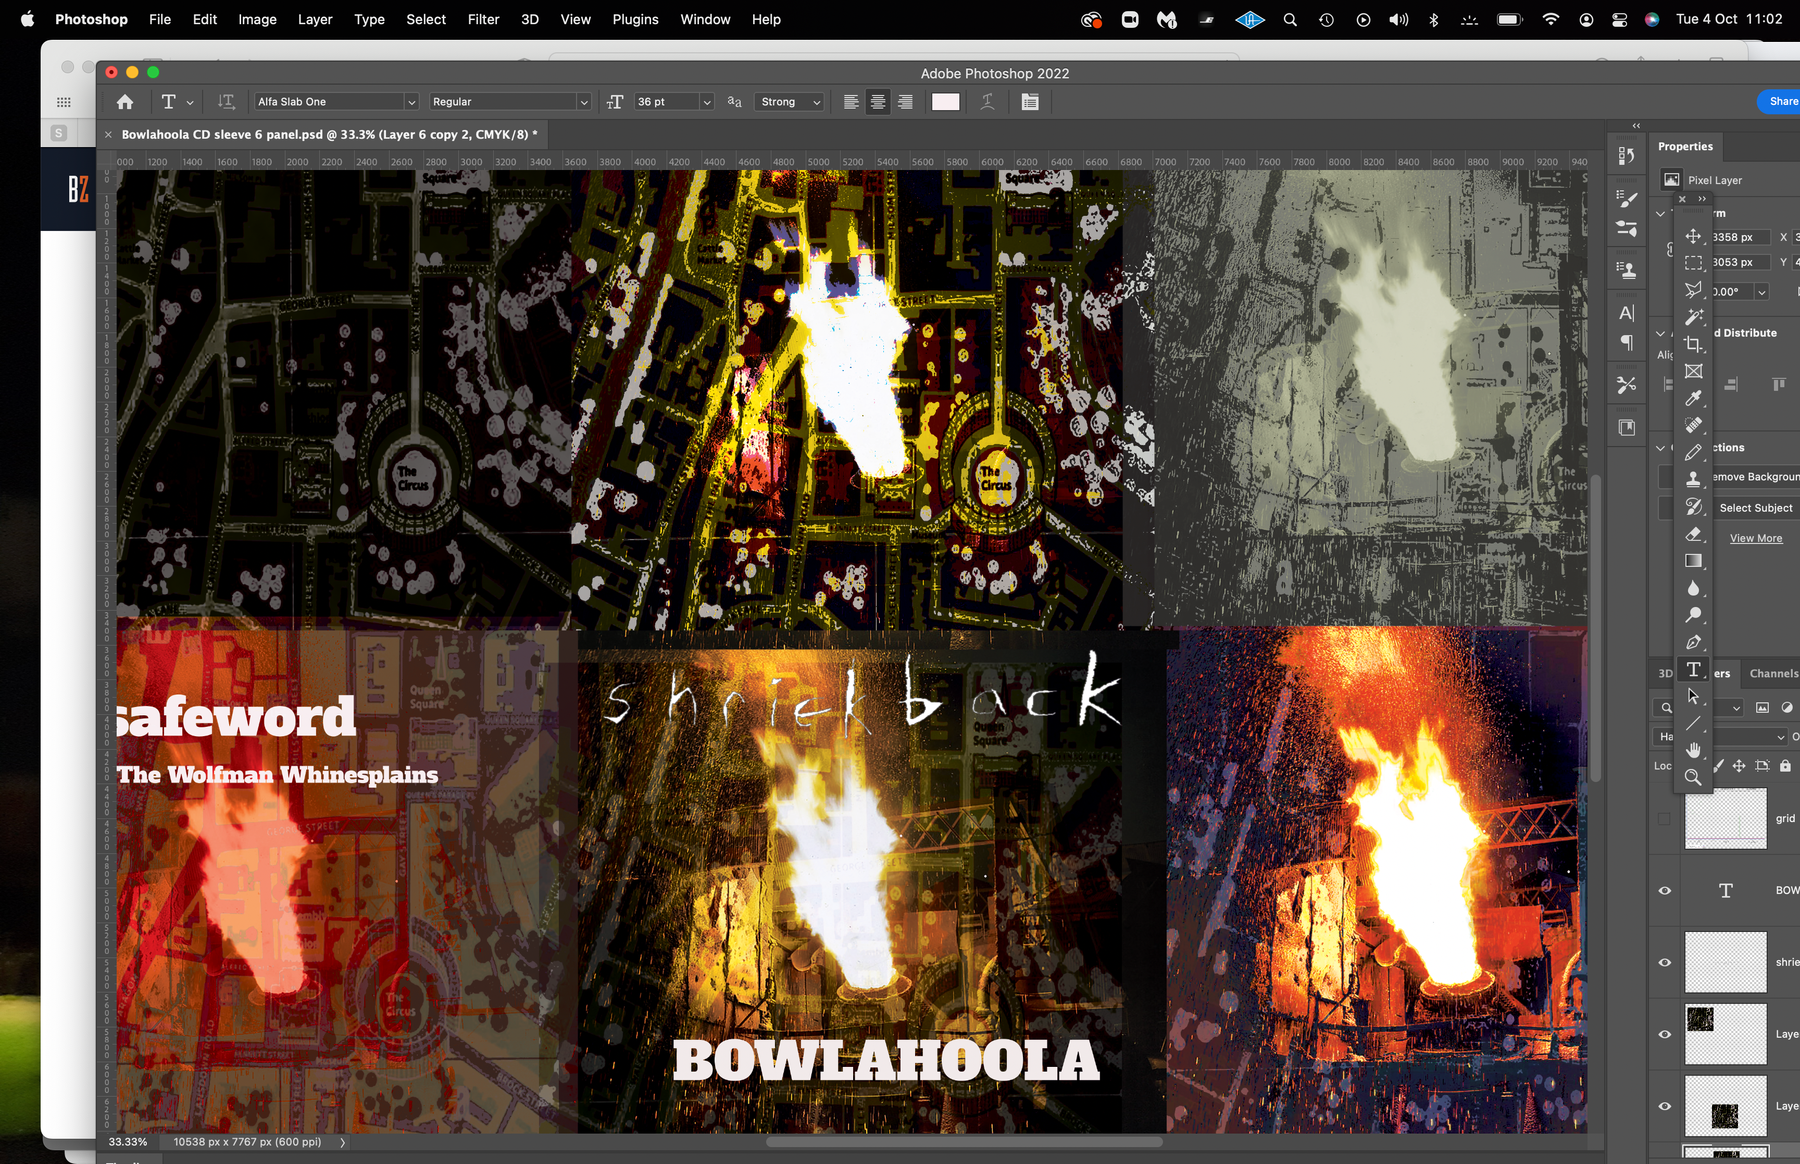Toggle filter for pixel layers icon
1800x1164 pixels.
1762,708
